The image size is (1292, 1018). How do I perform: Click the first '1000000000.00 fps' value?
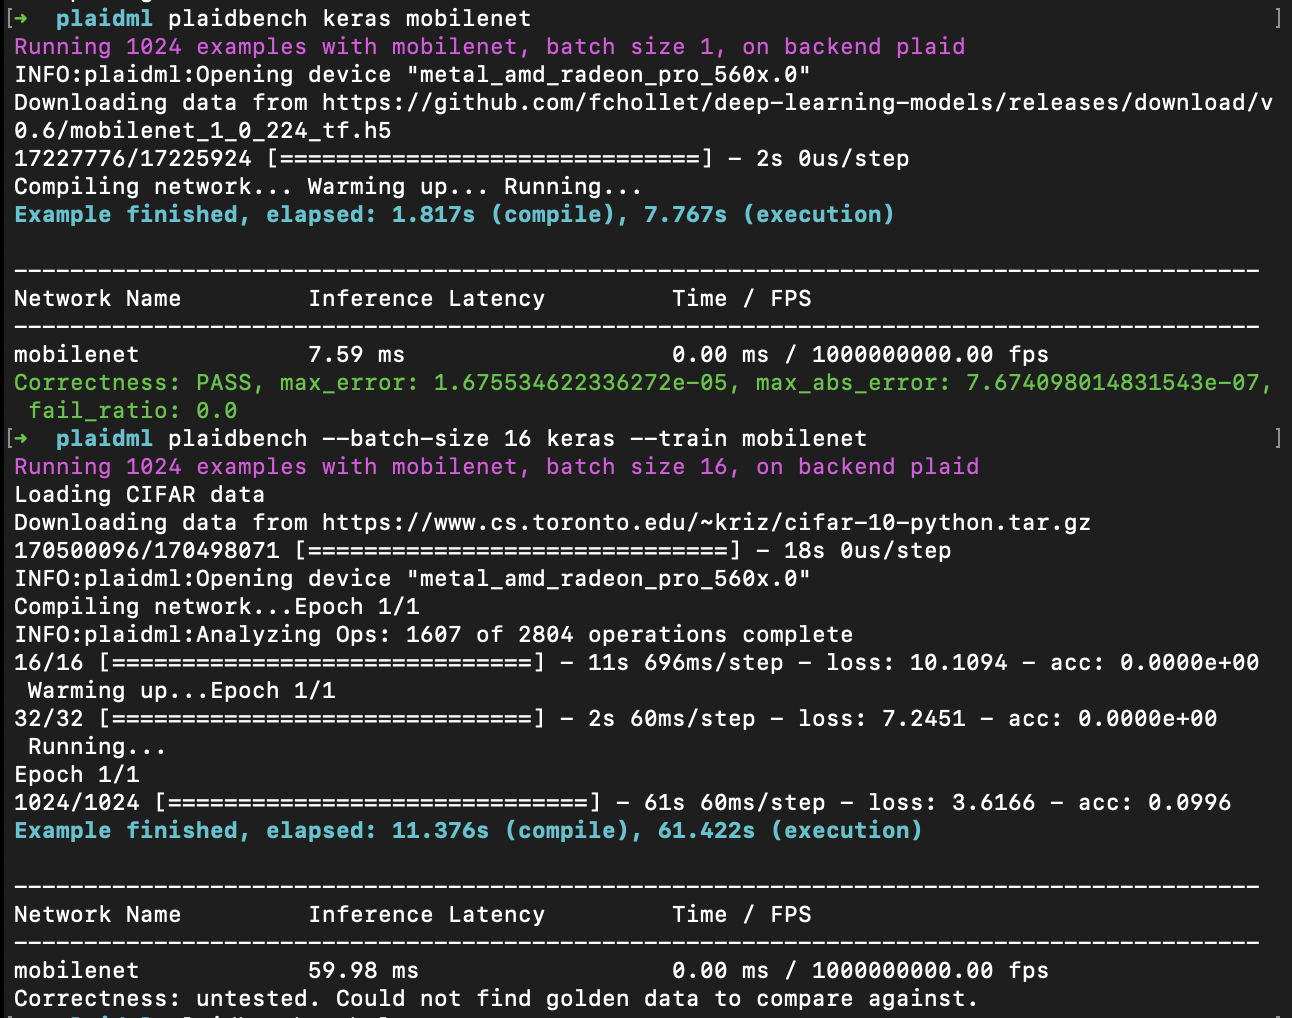(930, 354)
